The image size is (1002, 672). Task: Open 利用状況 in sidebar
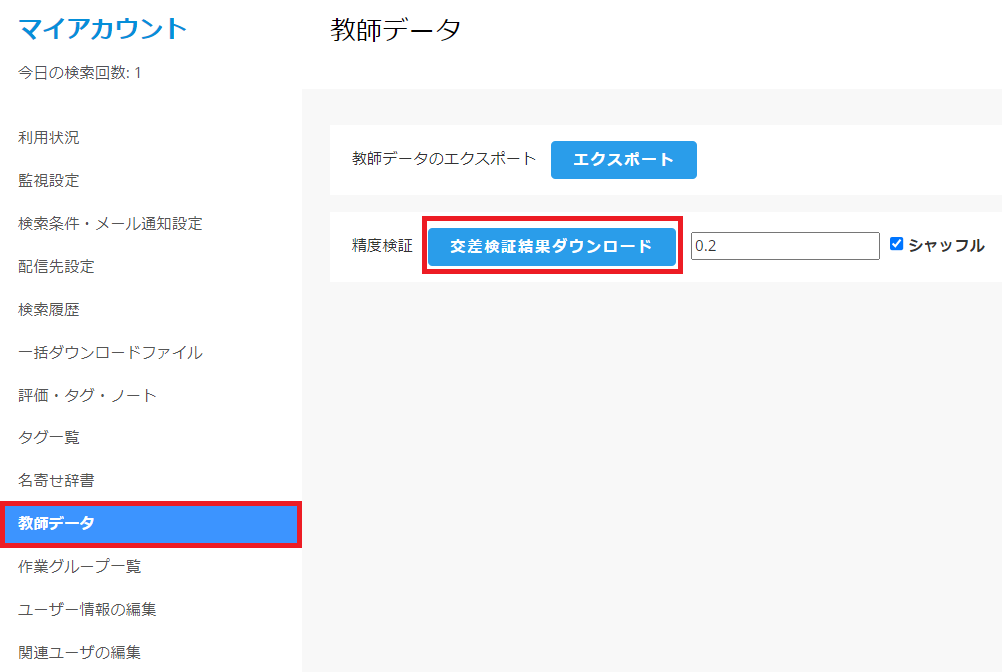pyautogui.click(x=49, y=138)
